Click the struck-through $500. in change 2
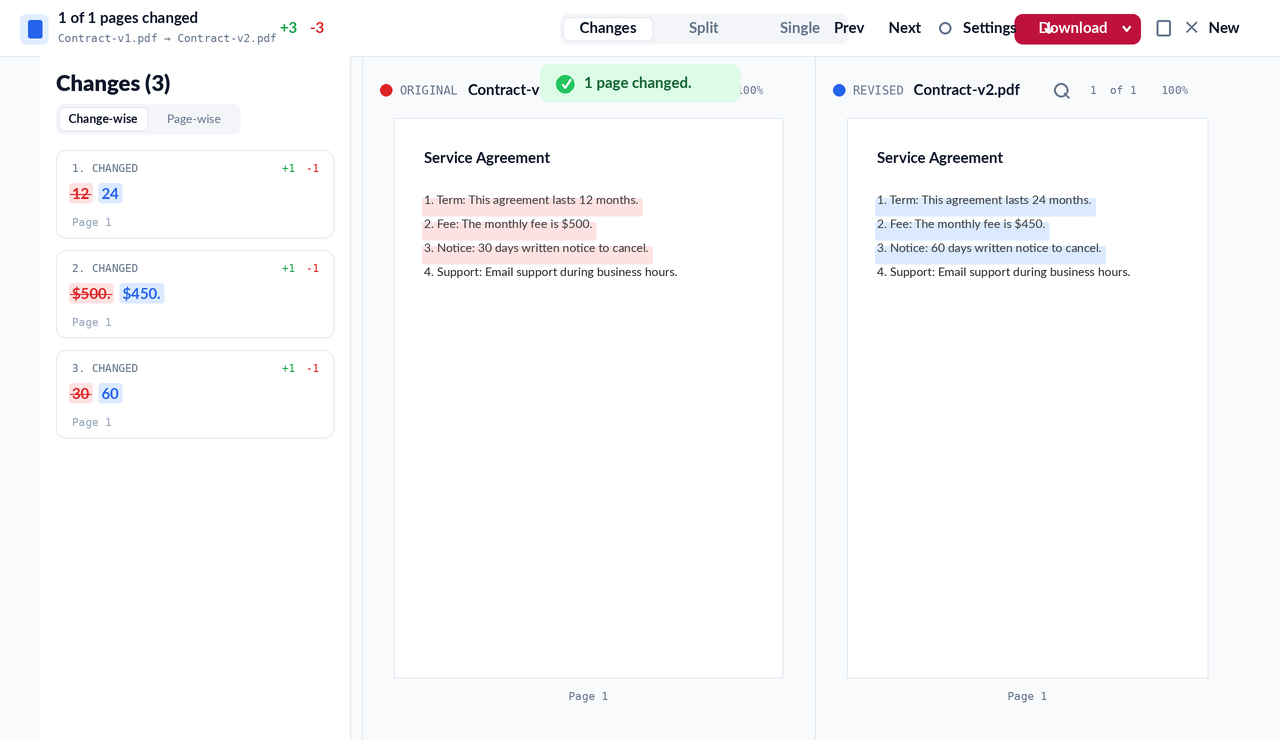 pyautogui.click(x=91, y=294)
